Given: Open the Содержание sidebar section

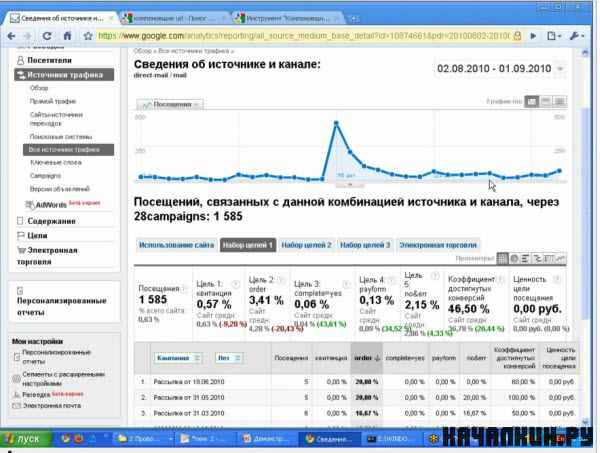Looking at the screenshot, I should 51,221.
